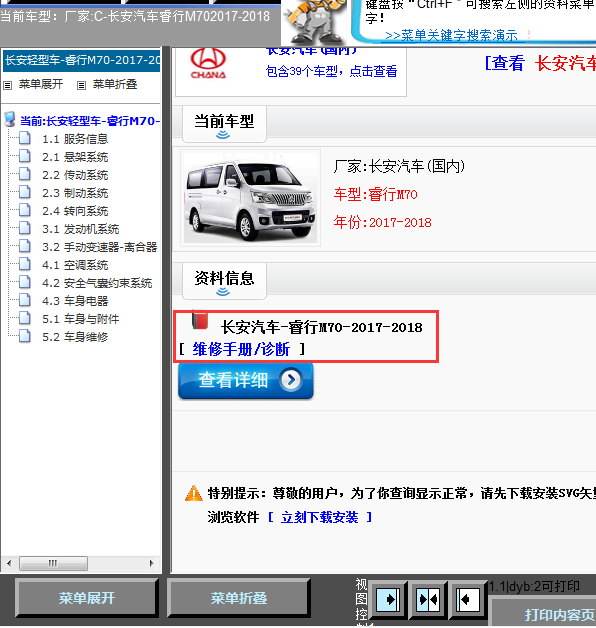Click the 厂家:长安汽车(国内) text

pyautogui.click(x=399, y=166)
